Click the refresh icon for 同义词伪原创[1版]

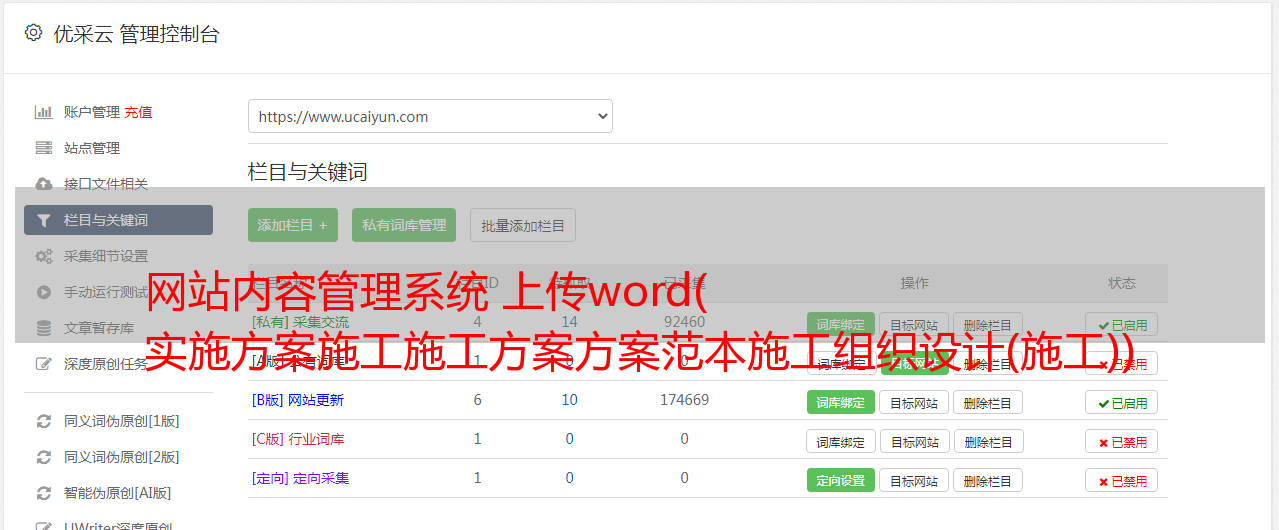tap(44, 421)
